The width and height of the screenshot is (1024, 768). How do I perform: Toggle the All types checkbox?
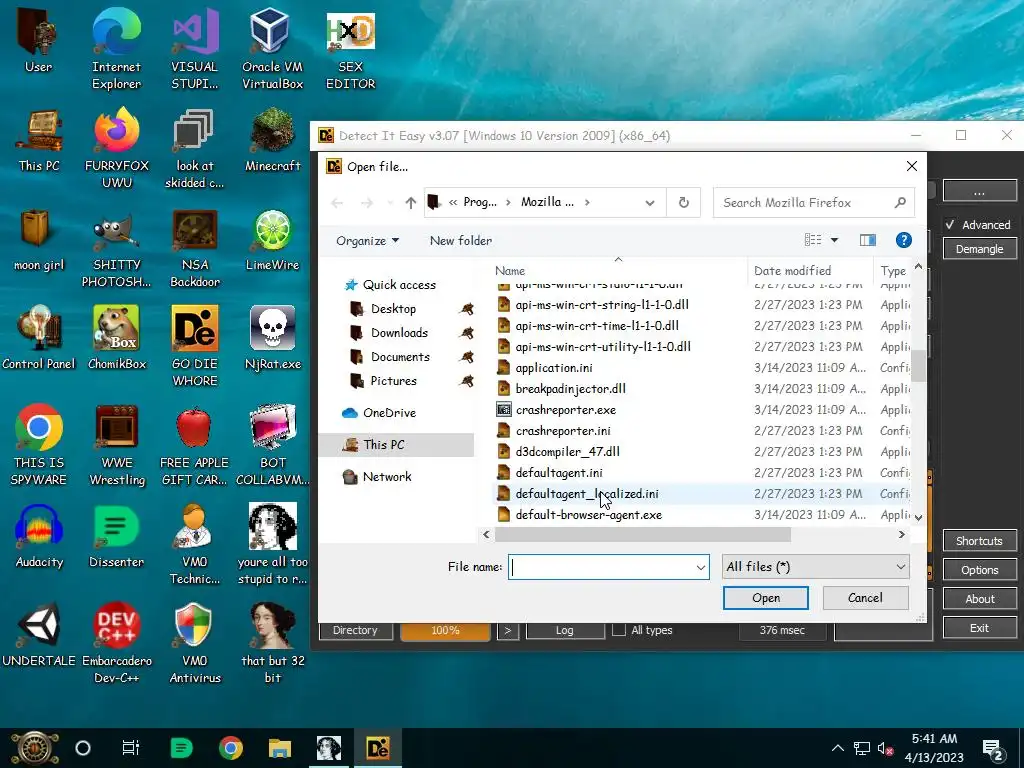pos(619,630)
